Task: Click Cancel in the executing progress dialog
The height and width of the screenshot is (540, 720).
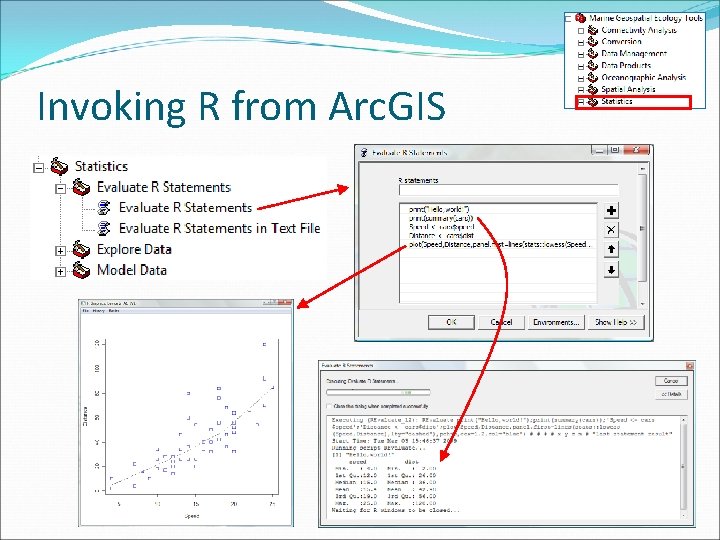Action: pyautogui.click(x=671, y=381)
